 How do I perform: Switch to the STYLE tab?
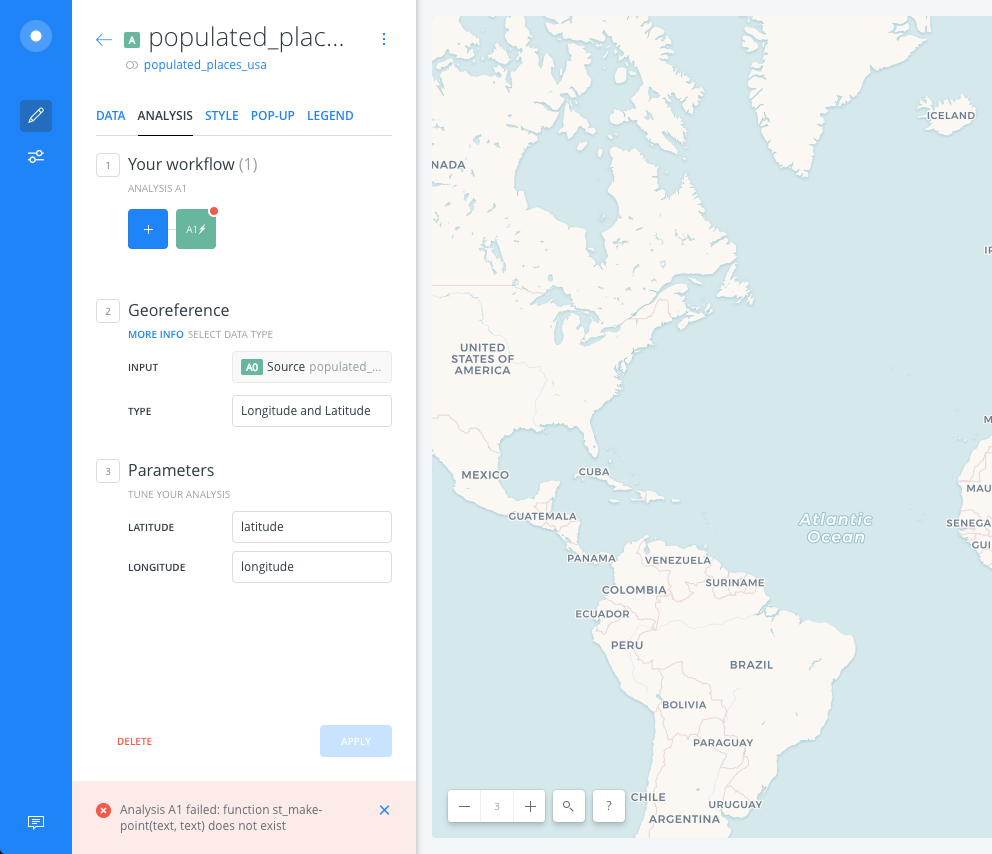click(221, 115)
